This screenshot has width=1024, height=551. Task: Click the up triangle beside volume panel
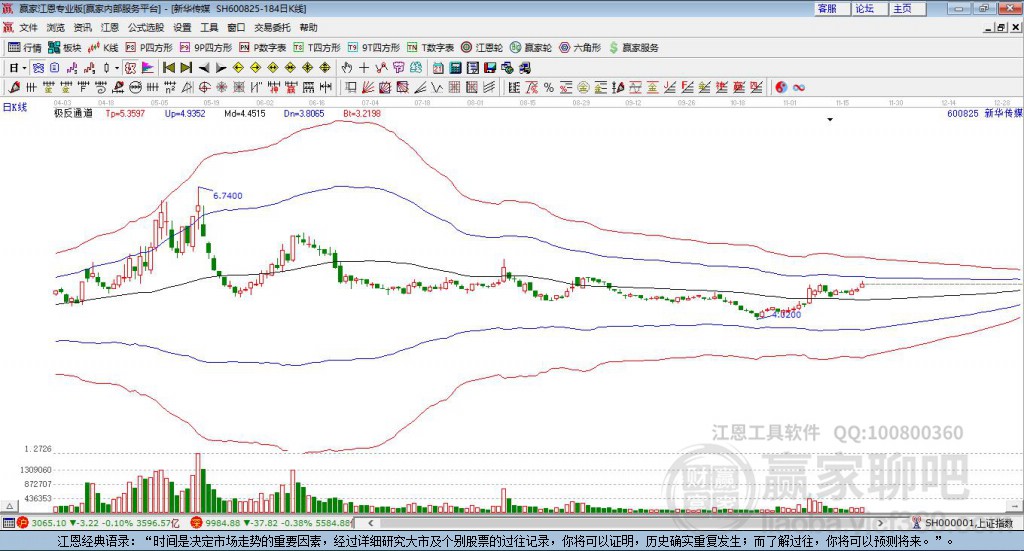click(9, 506)
